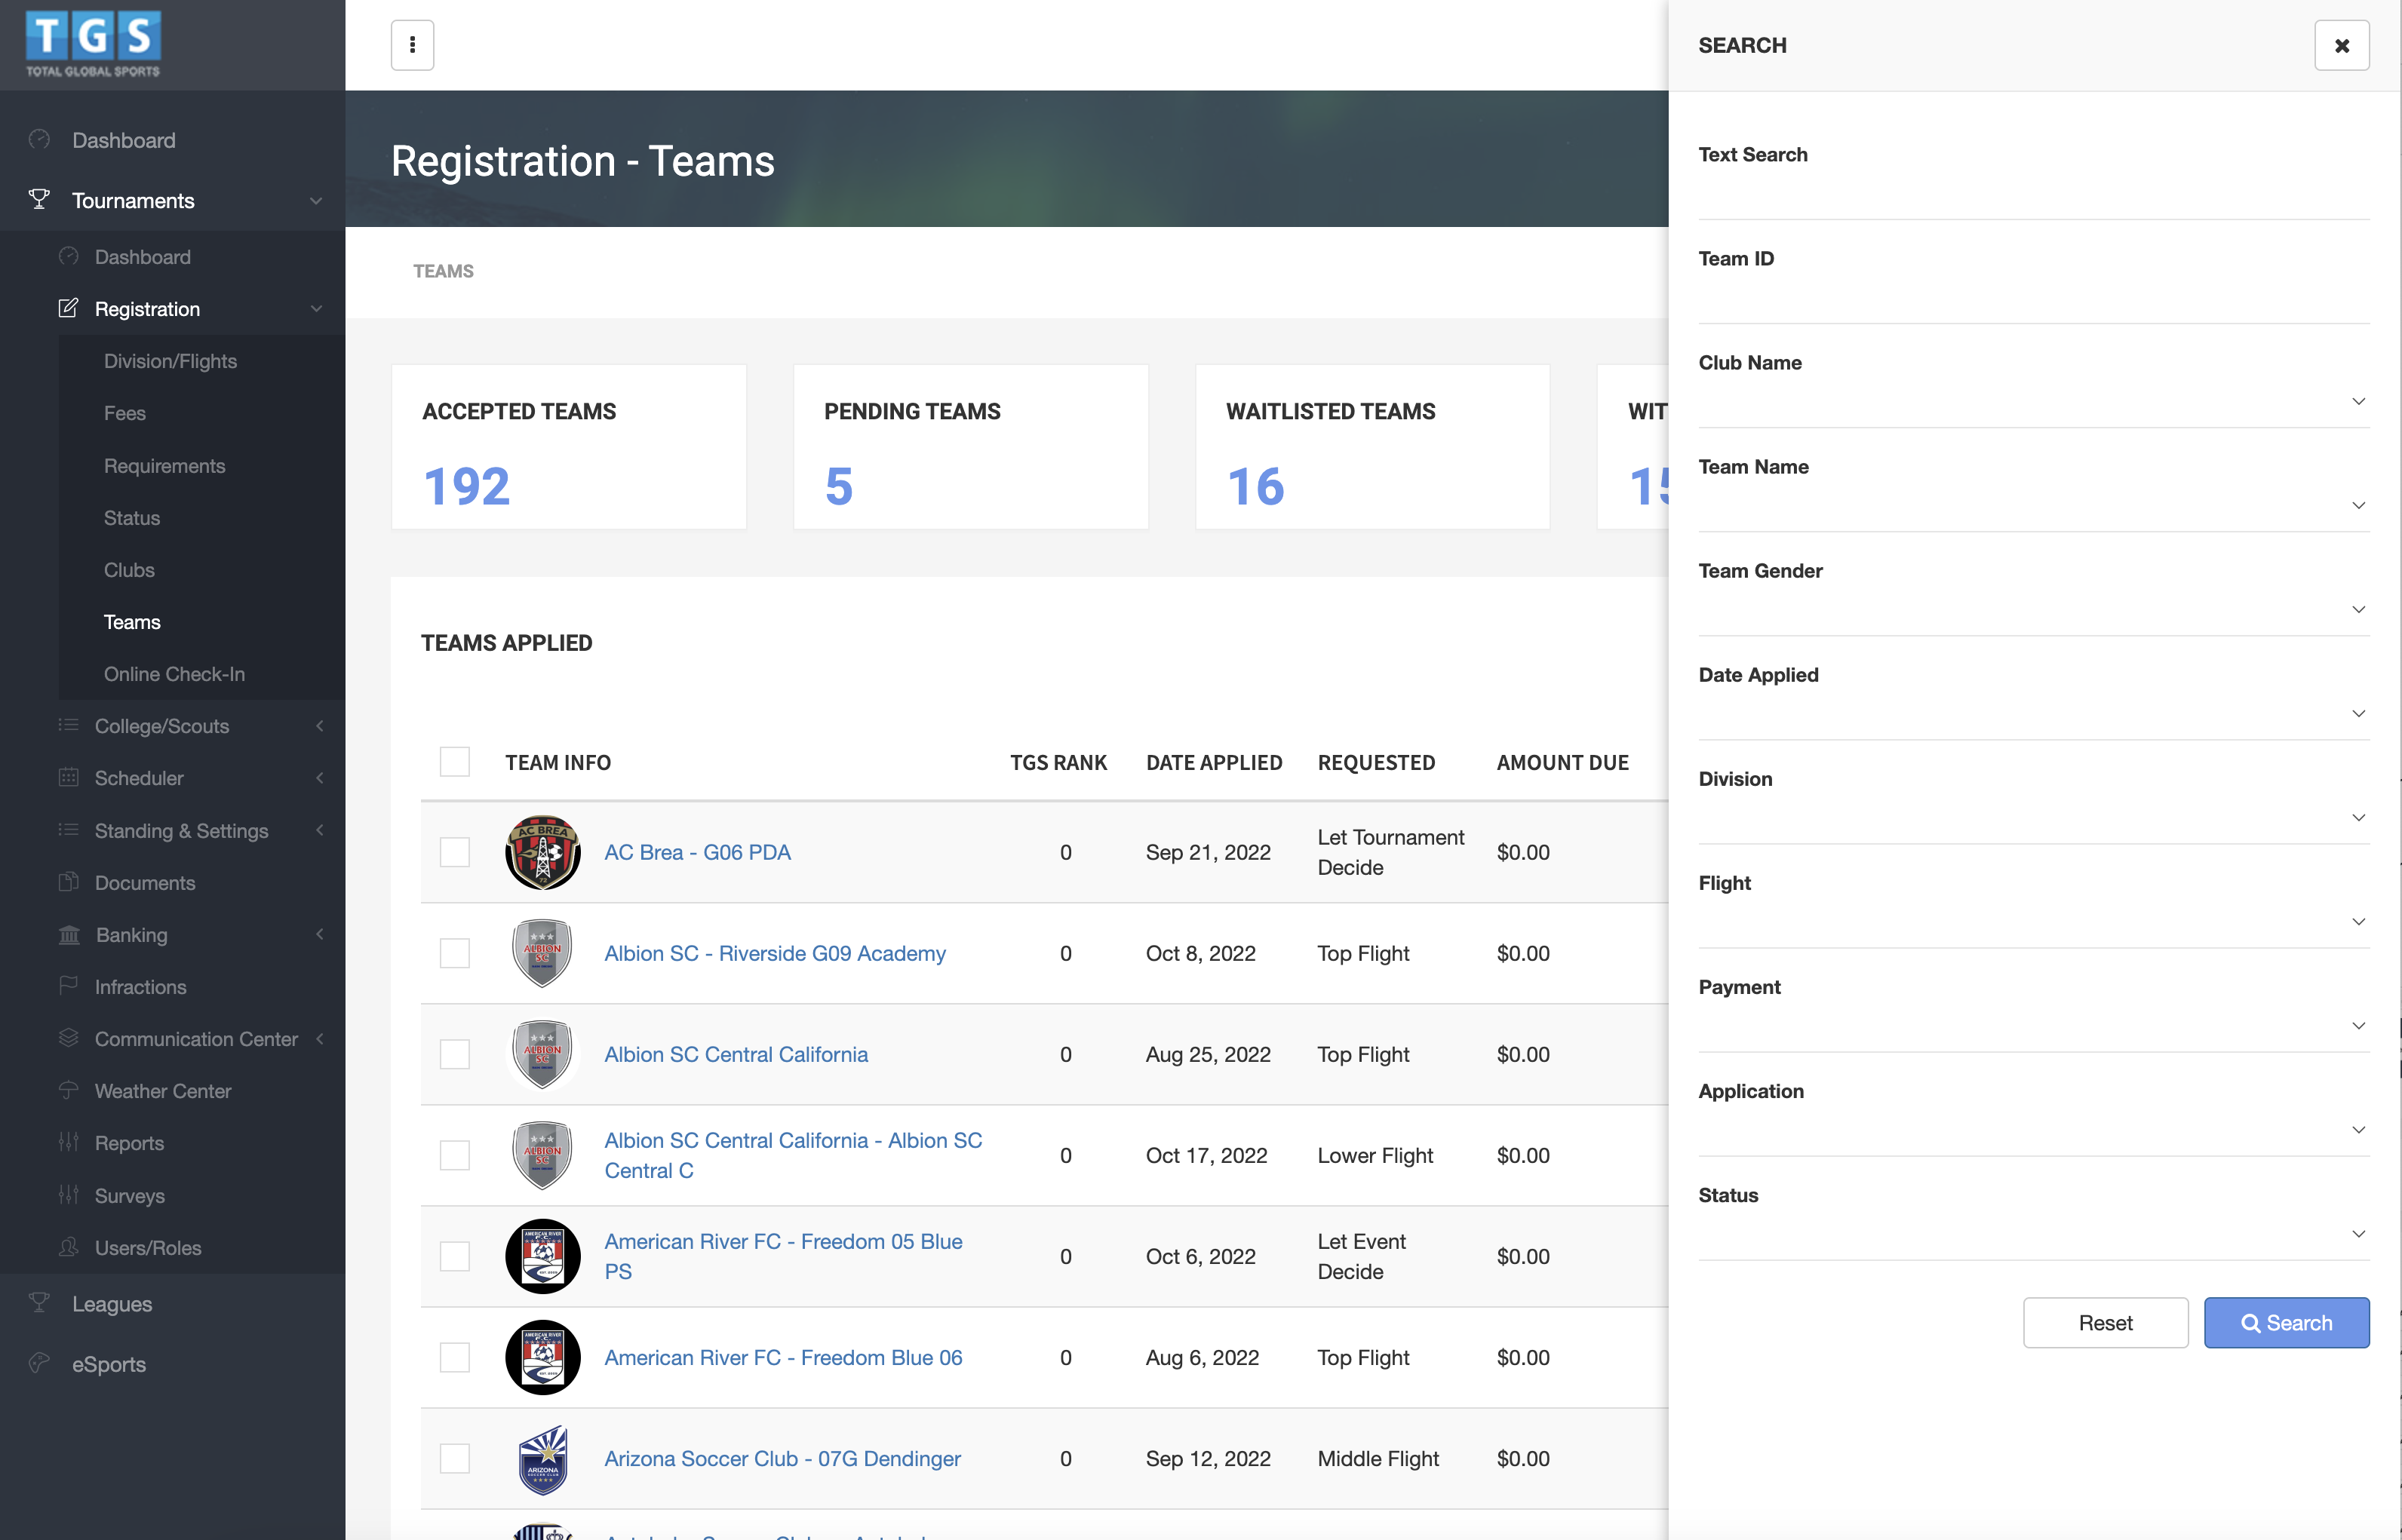Screen dimensions: 2402x1540
Task: Close the Search panel with X
Action: point(2341,45)
